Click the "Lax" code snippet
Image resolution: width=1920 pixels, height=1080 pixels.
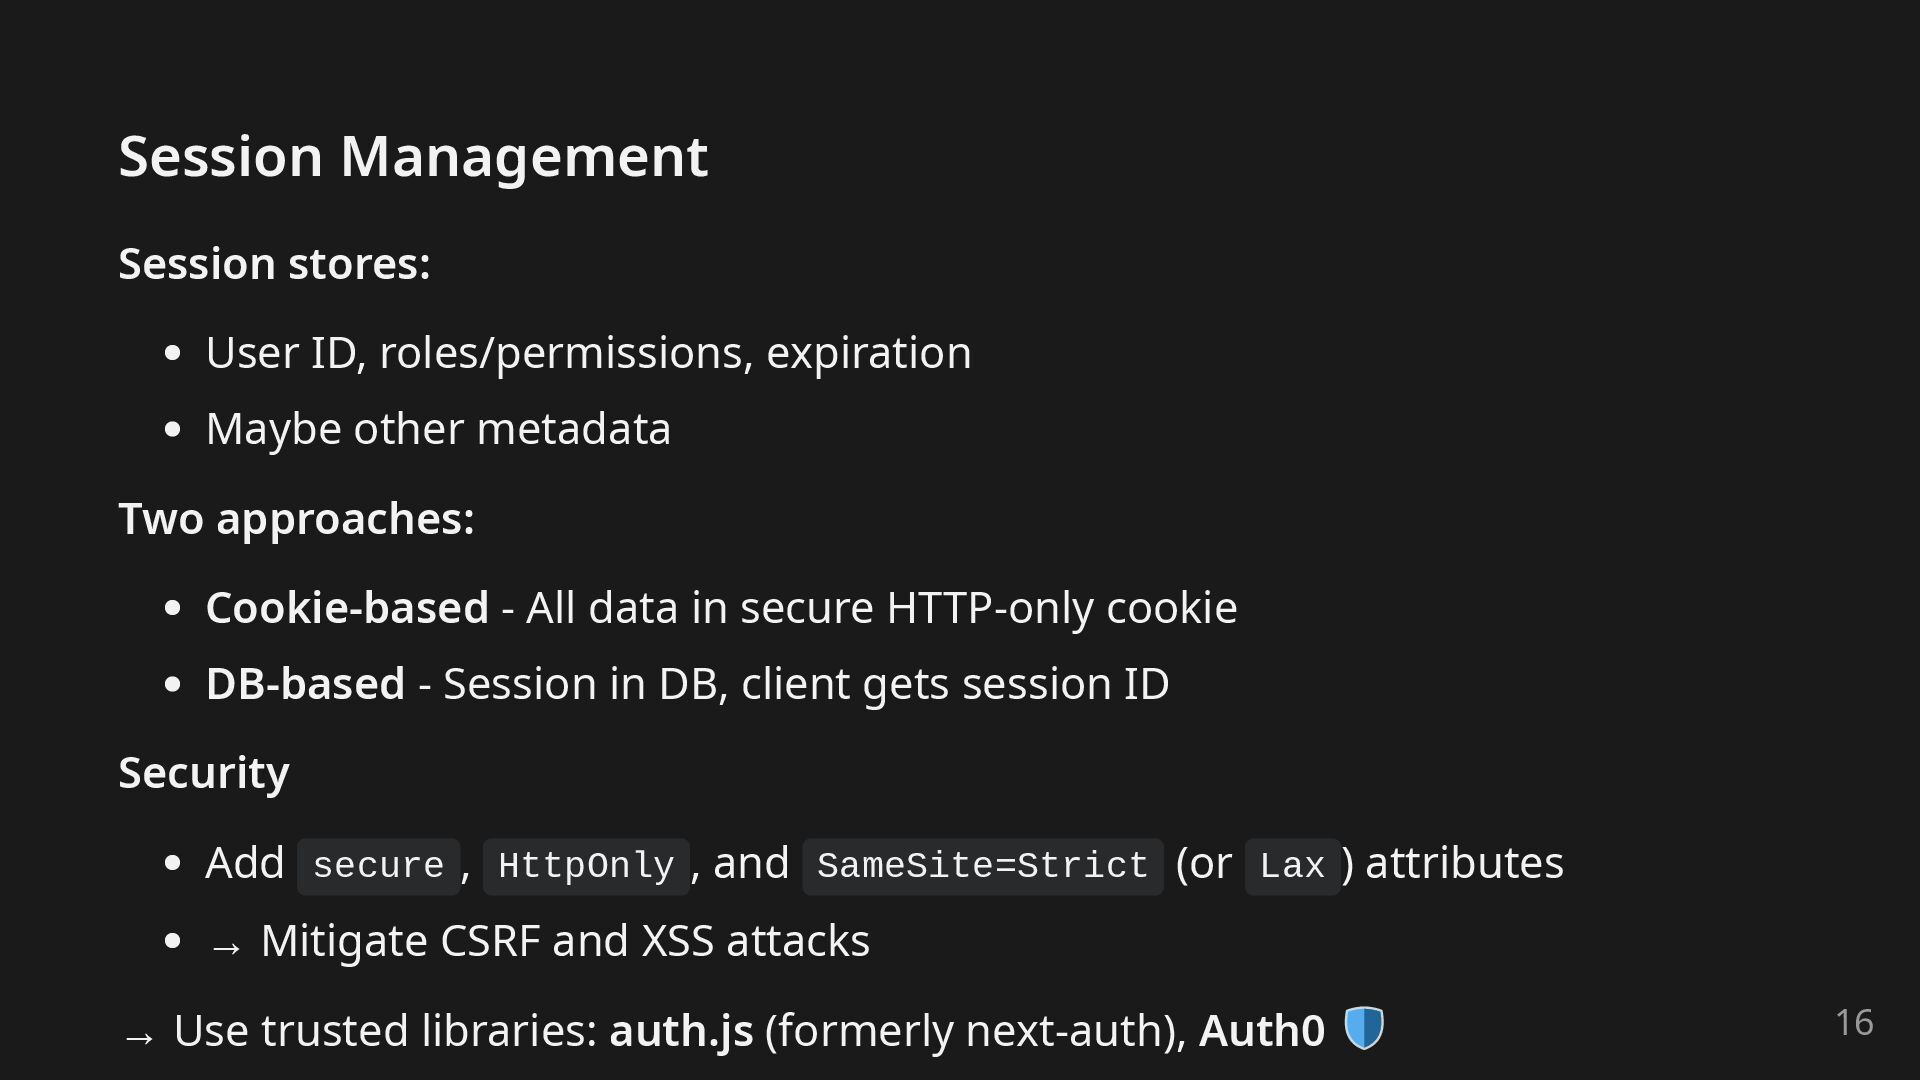[1292, 866]
